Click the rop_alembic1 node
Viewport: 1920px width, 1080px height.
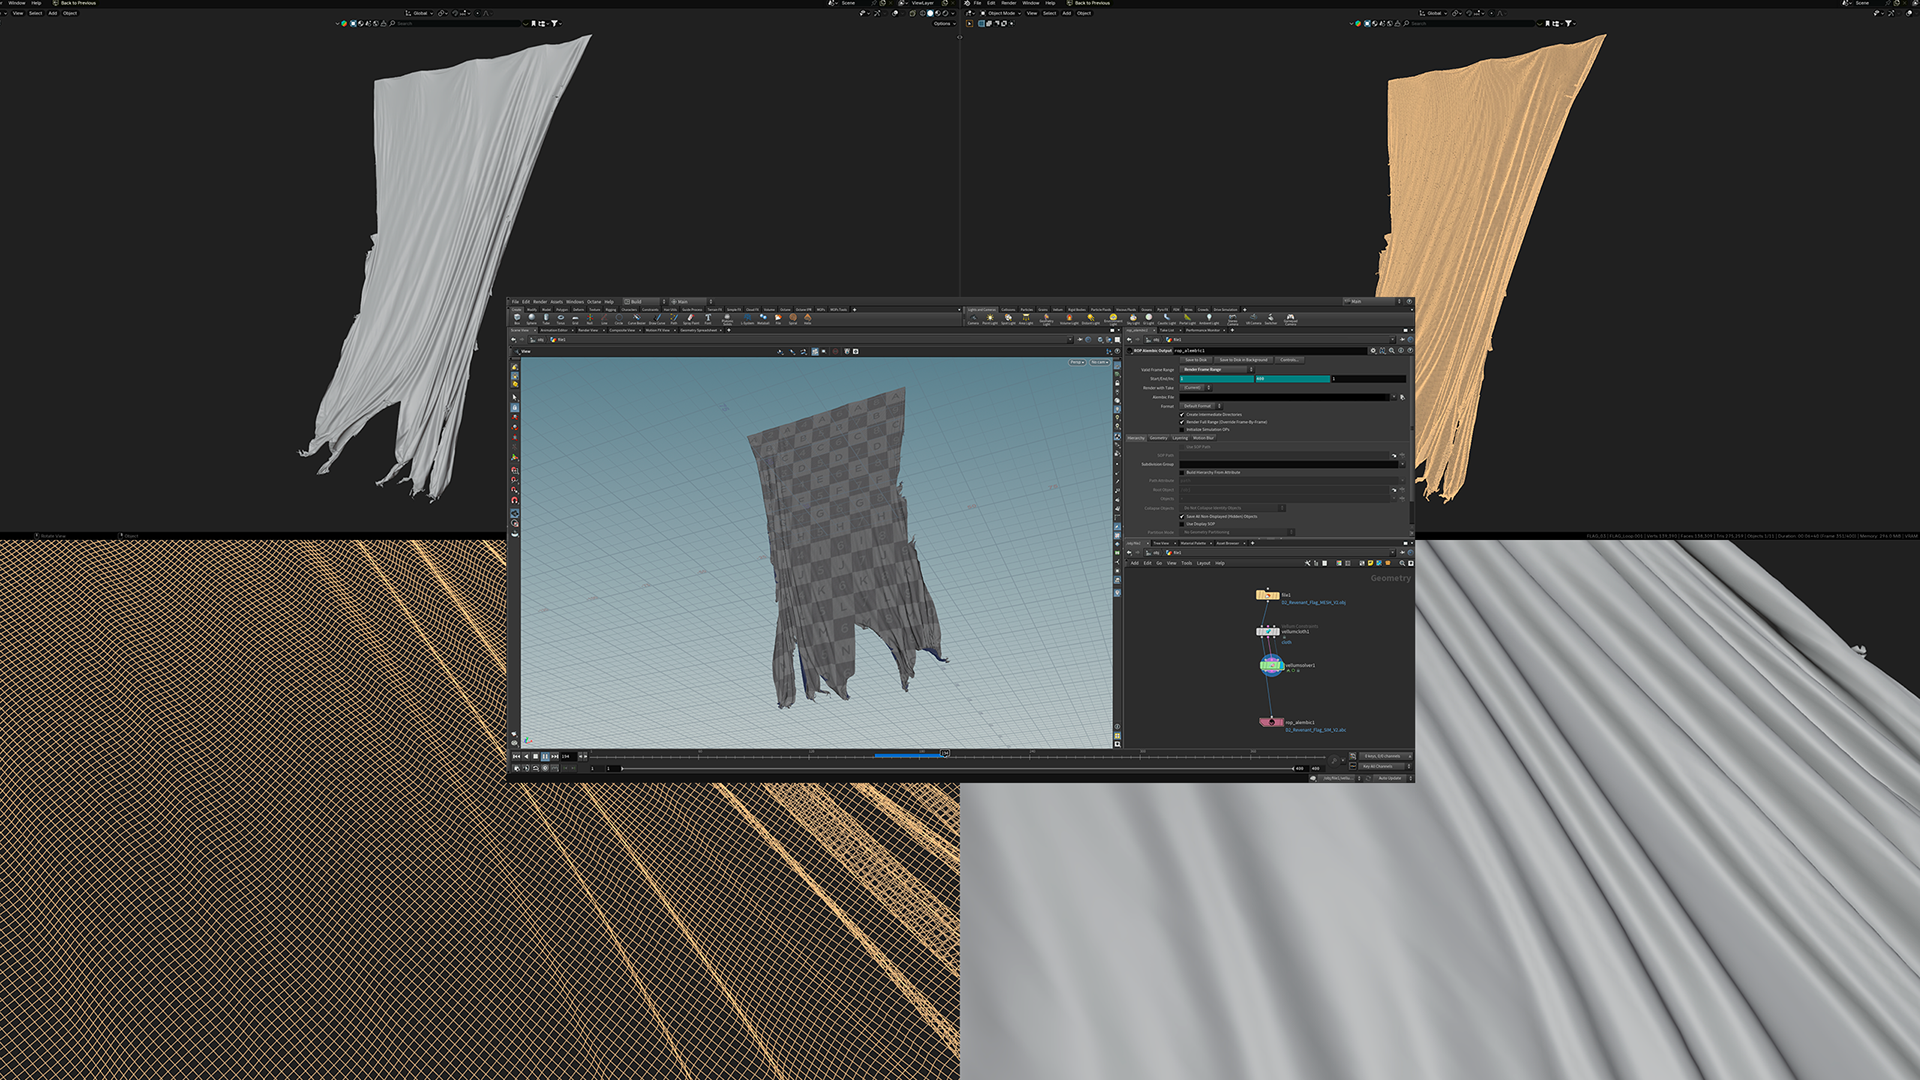1271,721
